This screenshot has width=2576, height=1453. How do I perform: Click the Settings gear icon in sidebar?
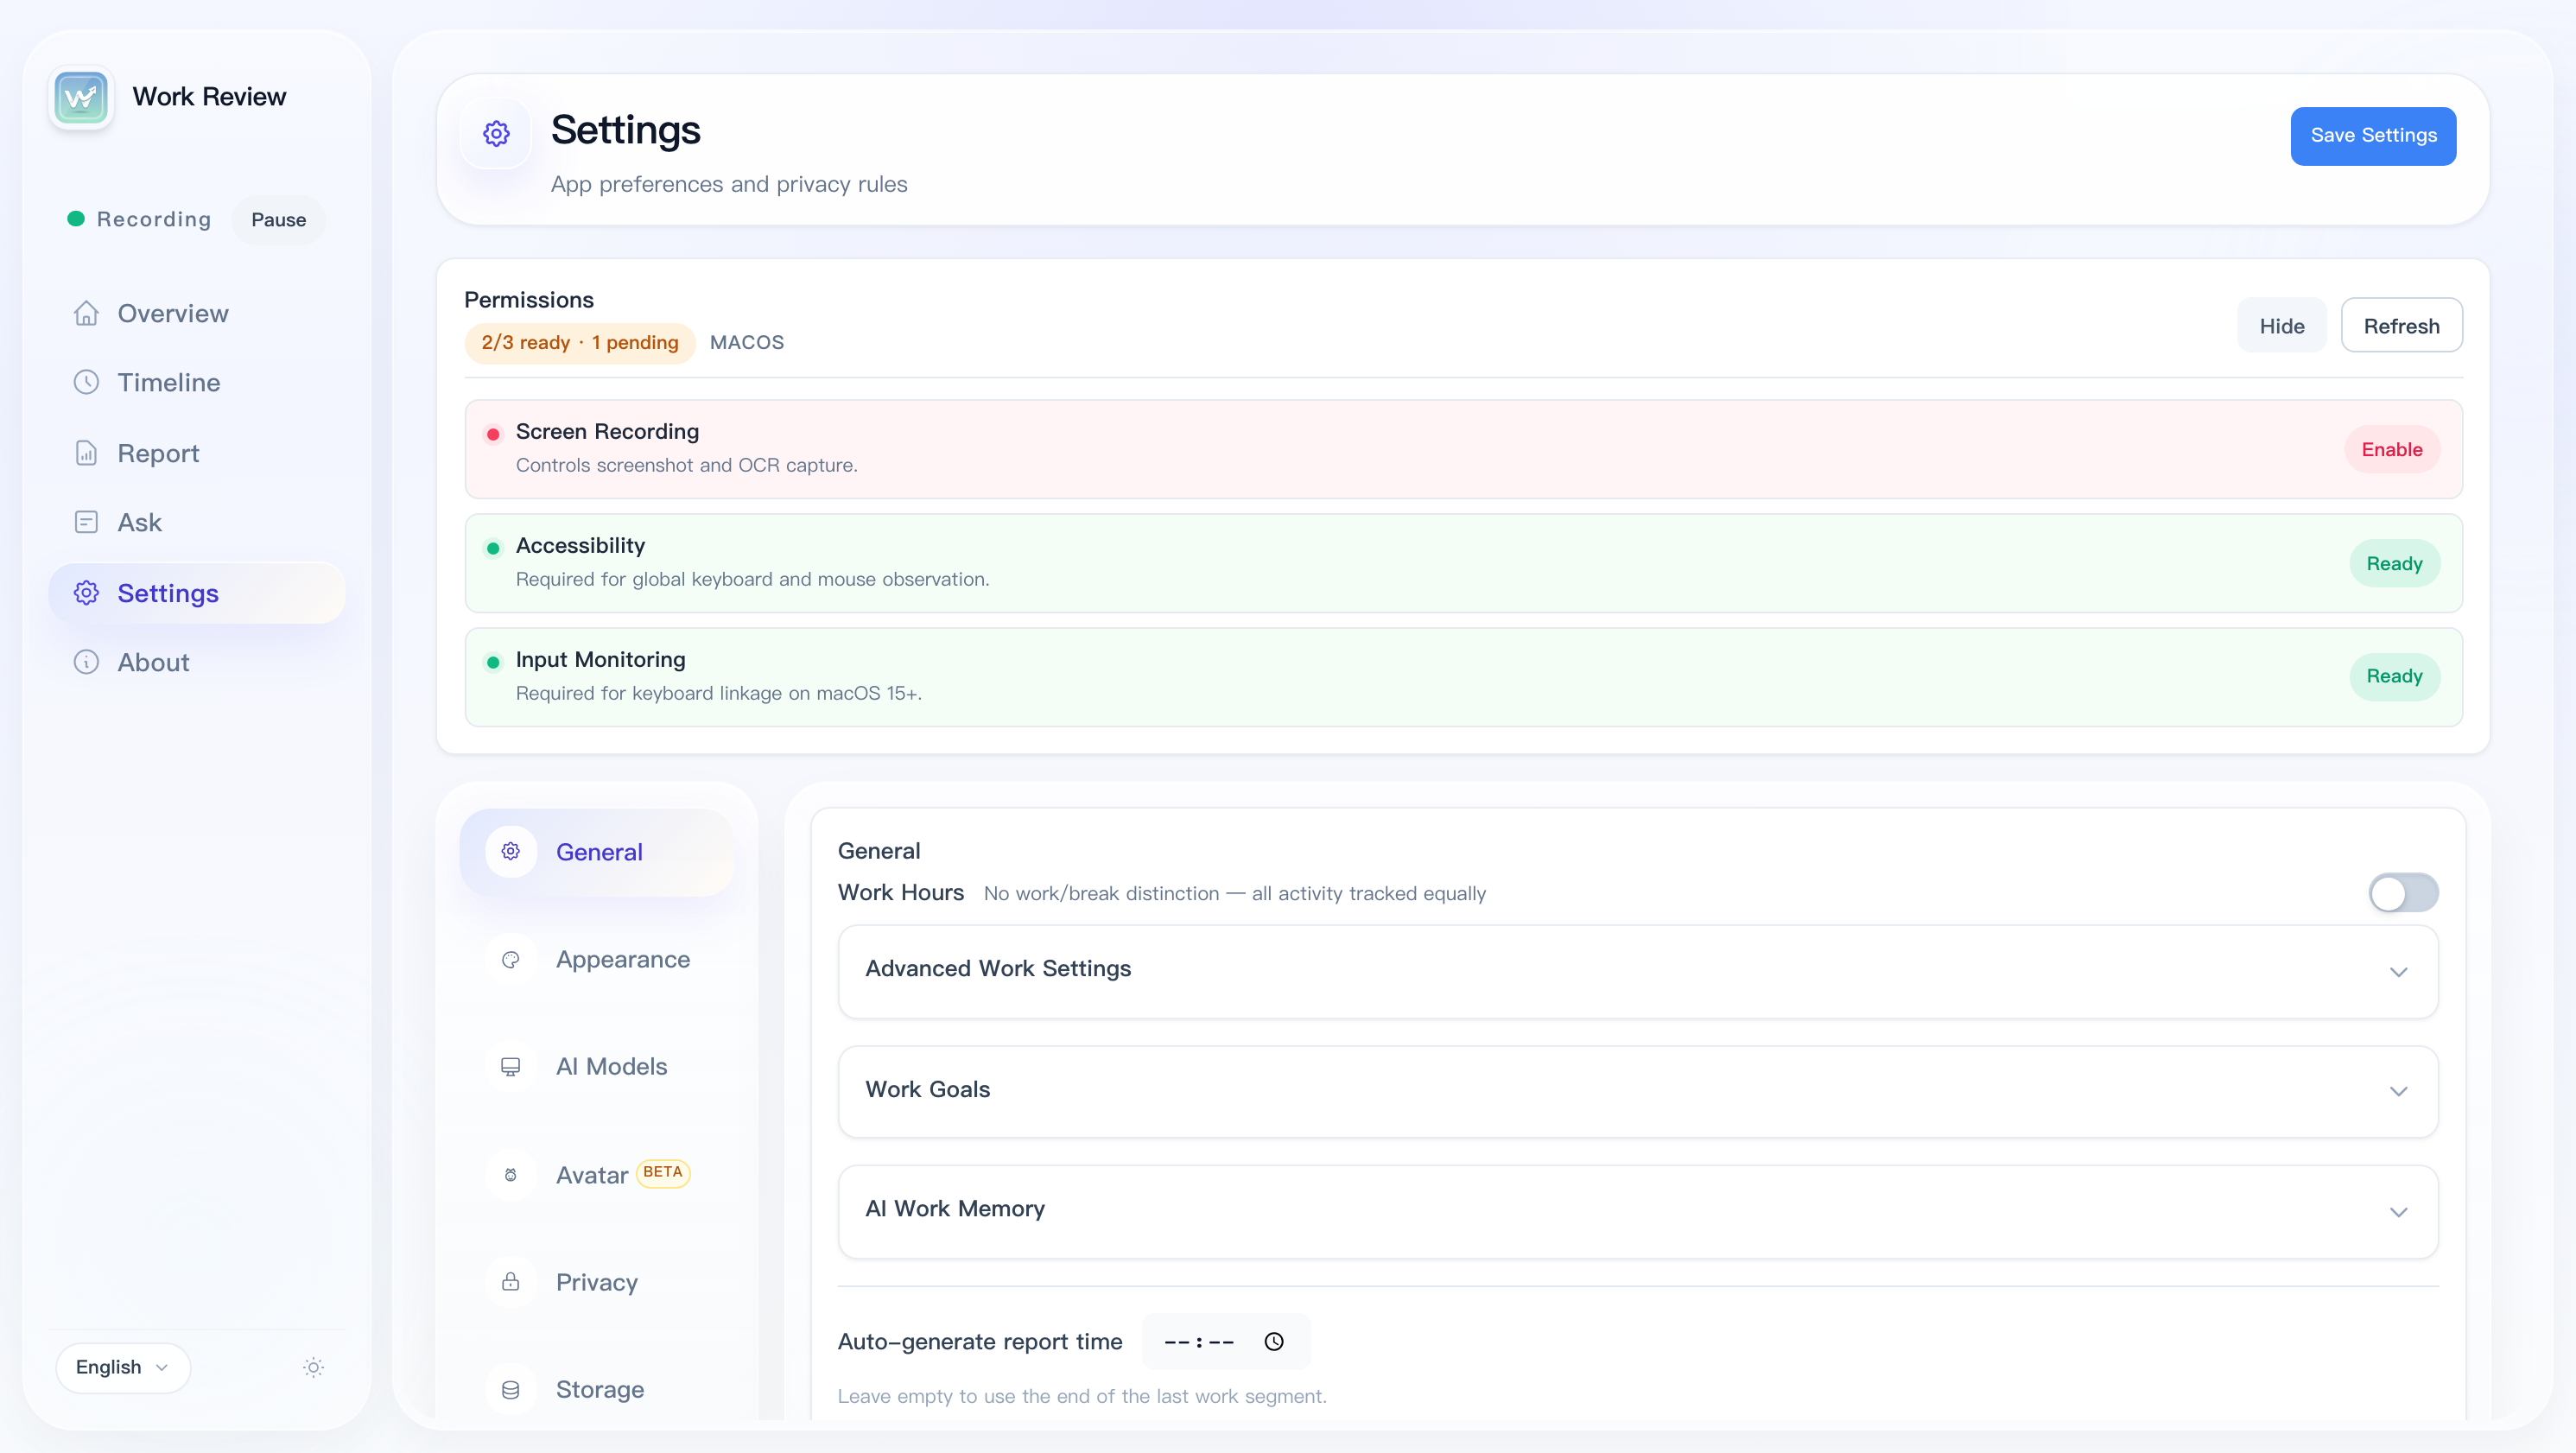86,593
